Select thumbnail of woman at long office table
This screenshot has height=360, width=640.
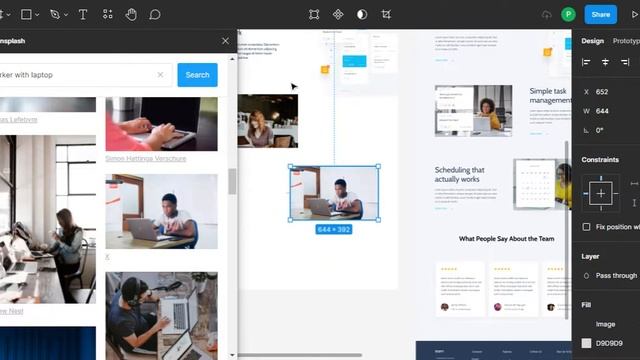(x=48, y=220)
